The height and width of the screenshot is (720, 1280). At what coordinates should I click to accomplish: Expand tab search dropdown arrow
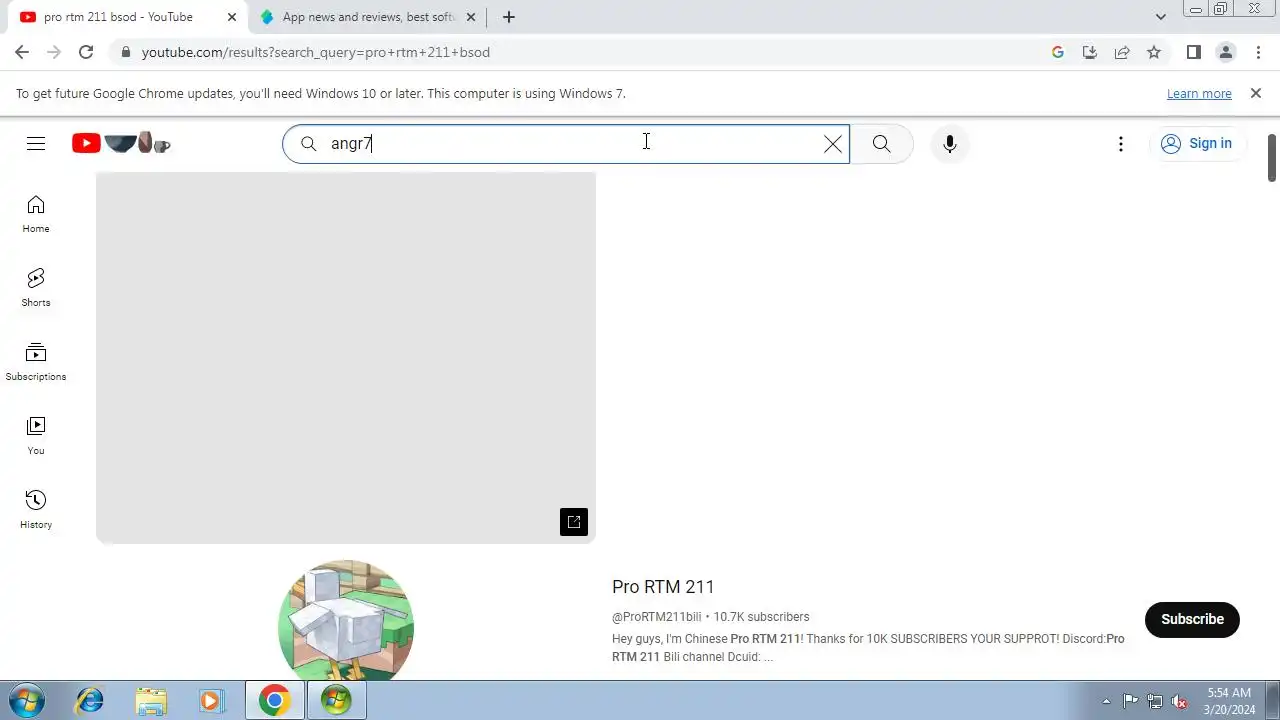(x=1160, y=17)
